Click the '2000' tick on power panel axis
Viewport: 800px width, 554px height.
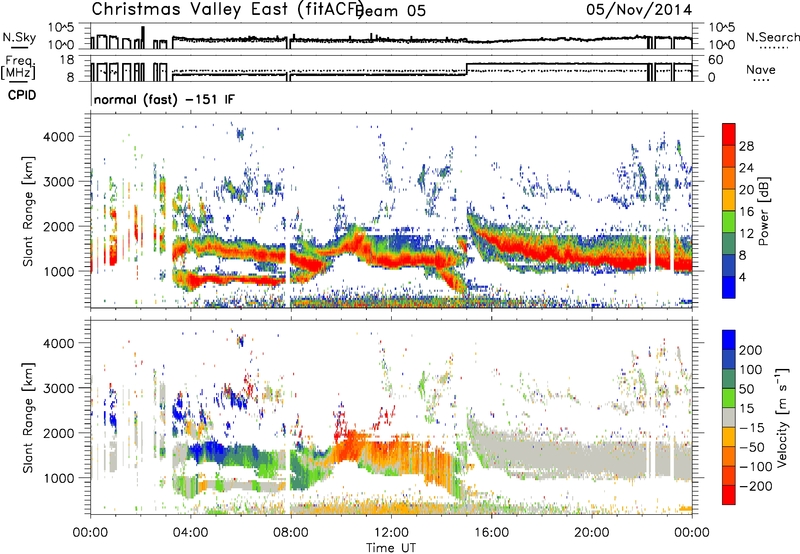tap(59, 226)
